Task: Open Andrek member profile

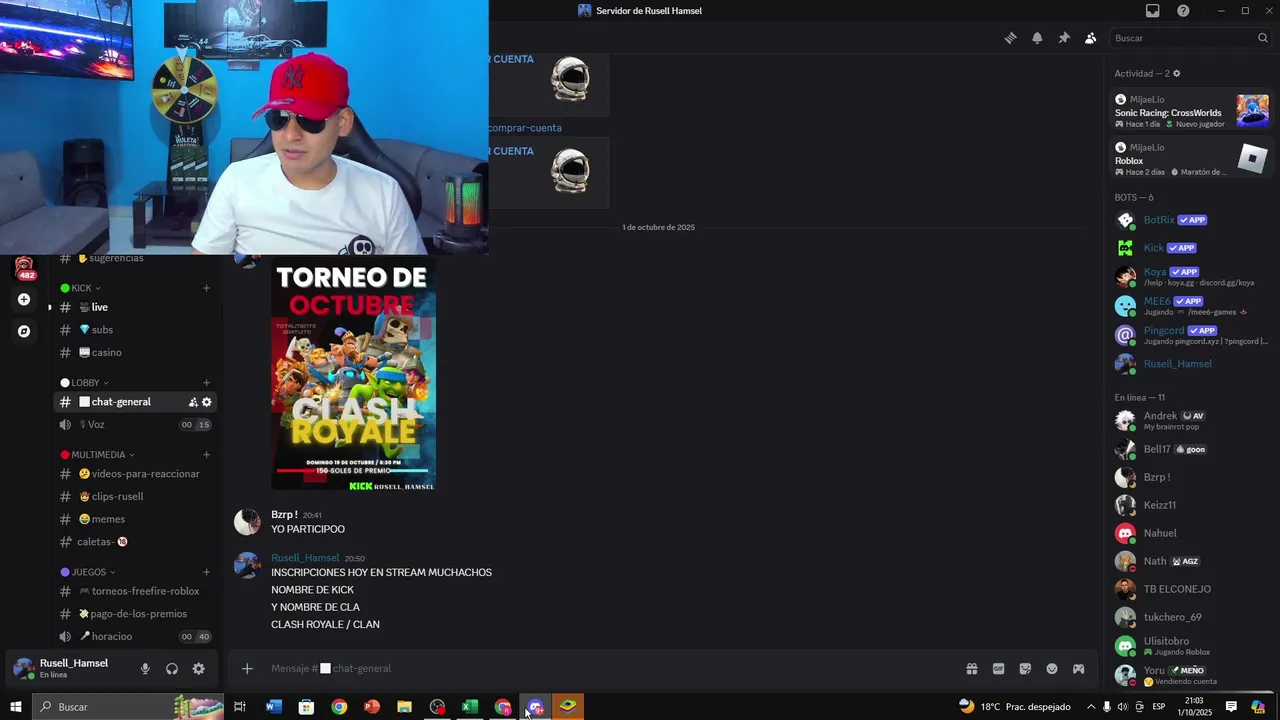Action: point(1192,421)
